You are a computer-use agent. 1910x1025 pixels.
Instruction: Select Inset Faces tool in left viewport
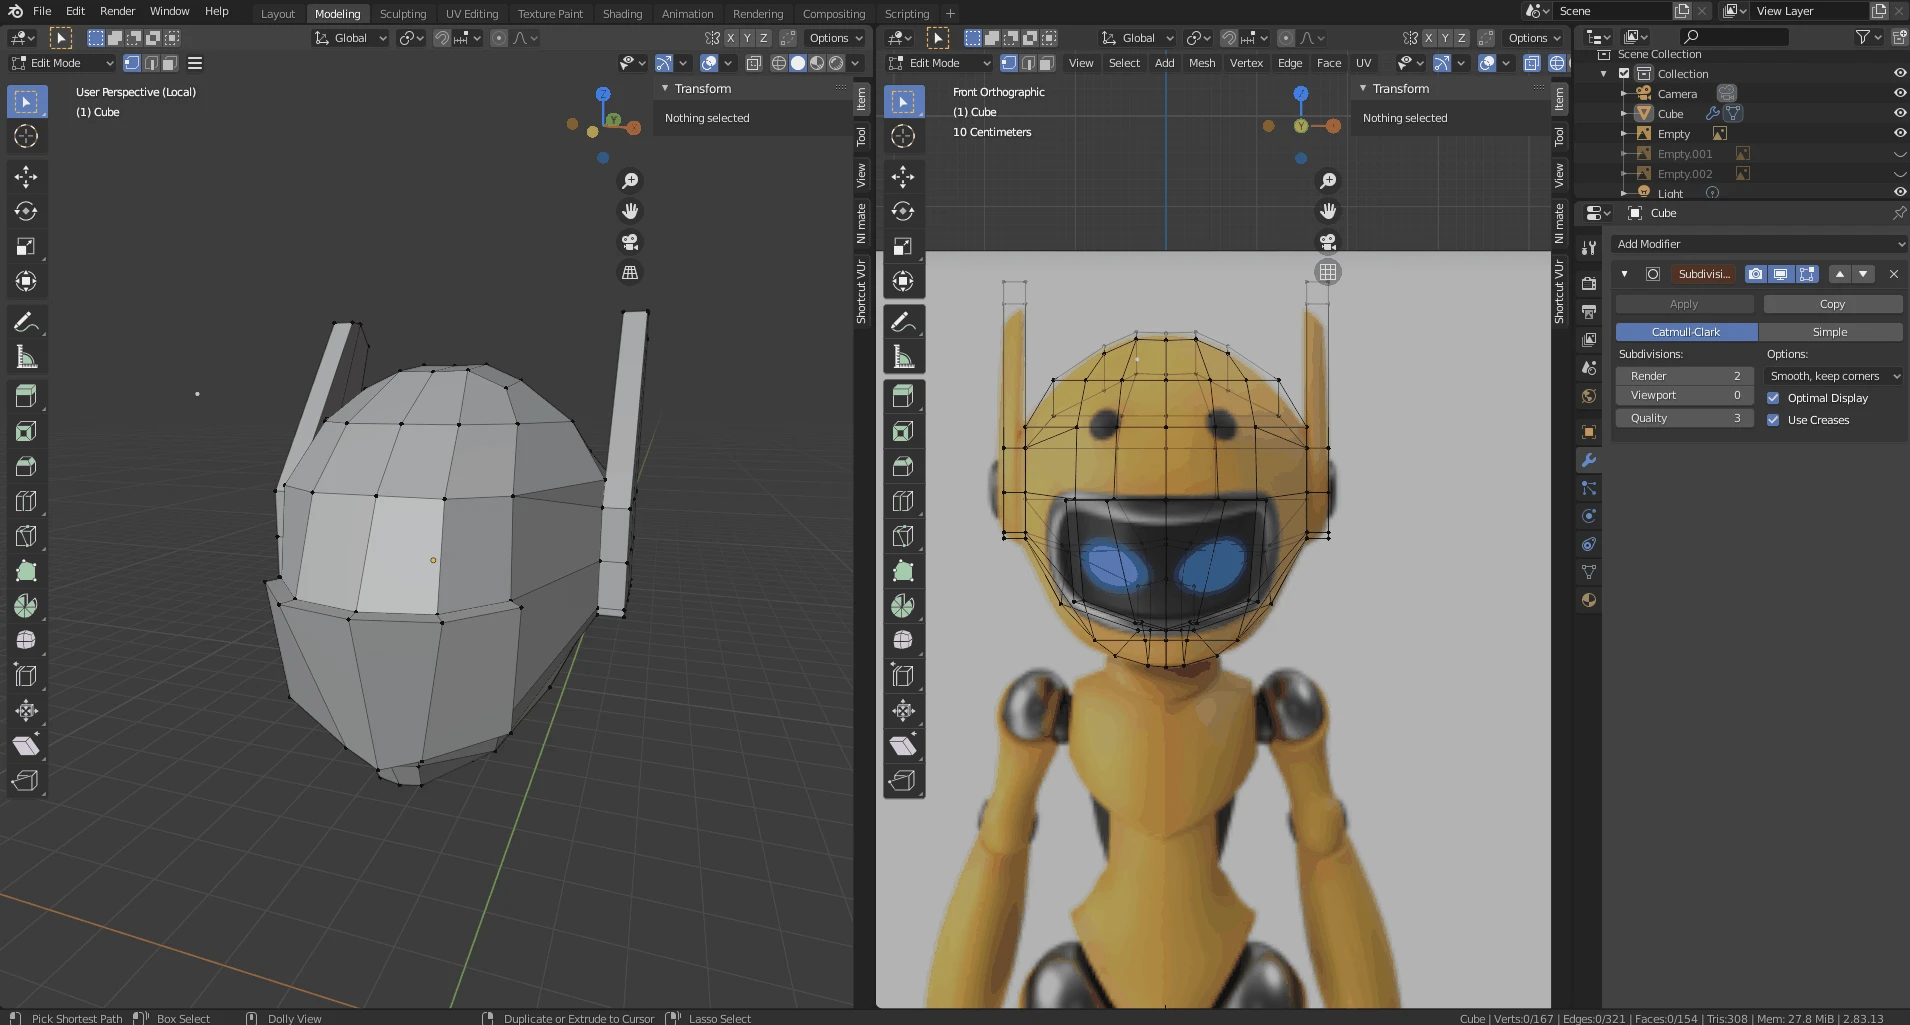tap(26, 432)
